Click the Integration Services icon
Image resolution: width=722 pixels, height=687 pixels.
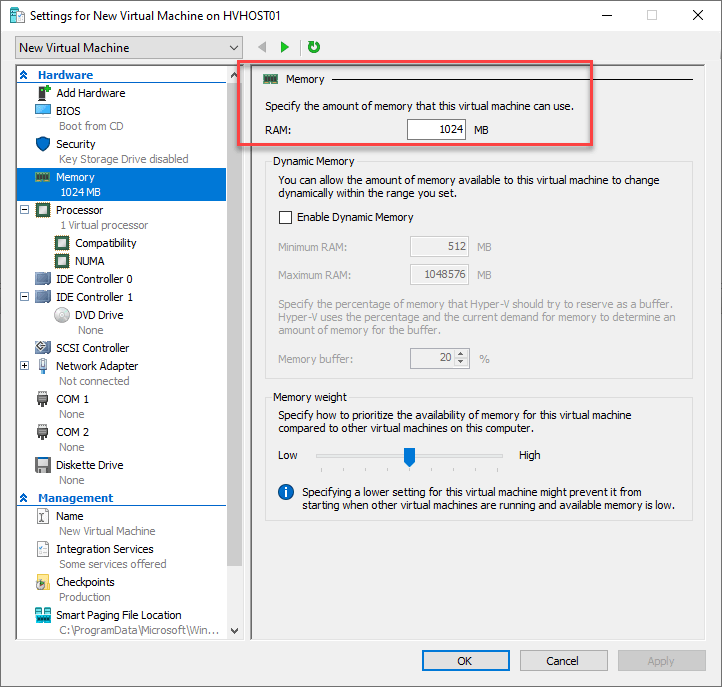[x=43, y=549]
